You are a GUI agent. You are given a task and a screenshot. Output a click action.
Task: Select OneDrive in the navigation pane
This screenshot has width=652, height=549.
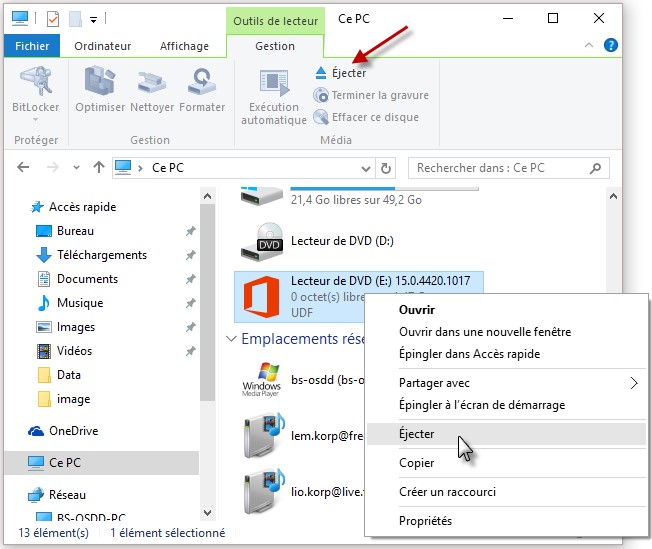[x=74, y=430]
